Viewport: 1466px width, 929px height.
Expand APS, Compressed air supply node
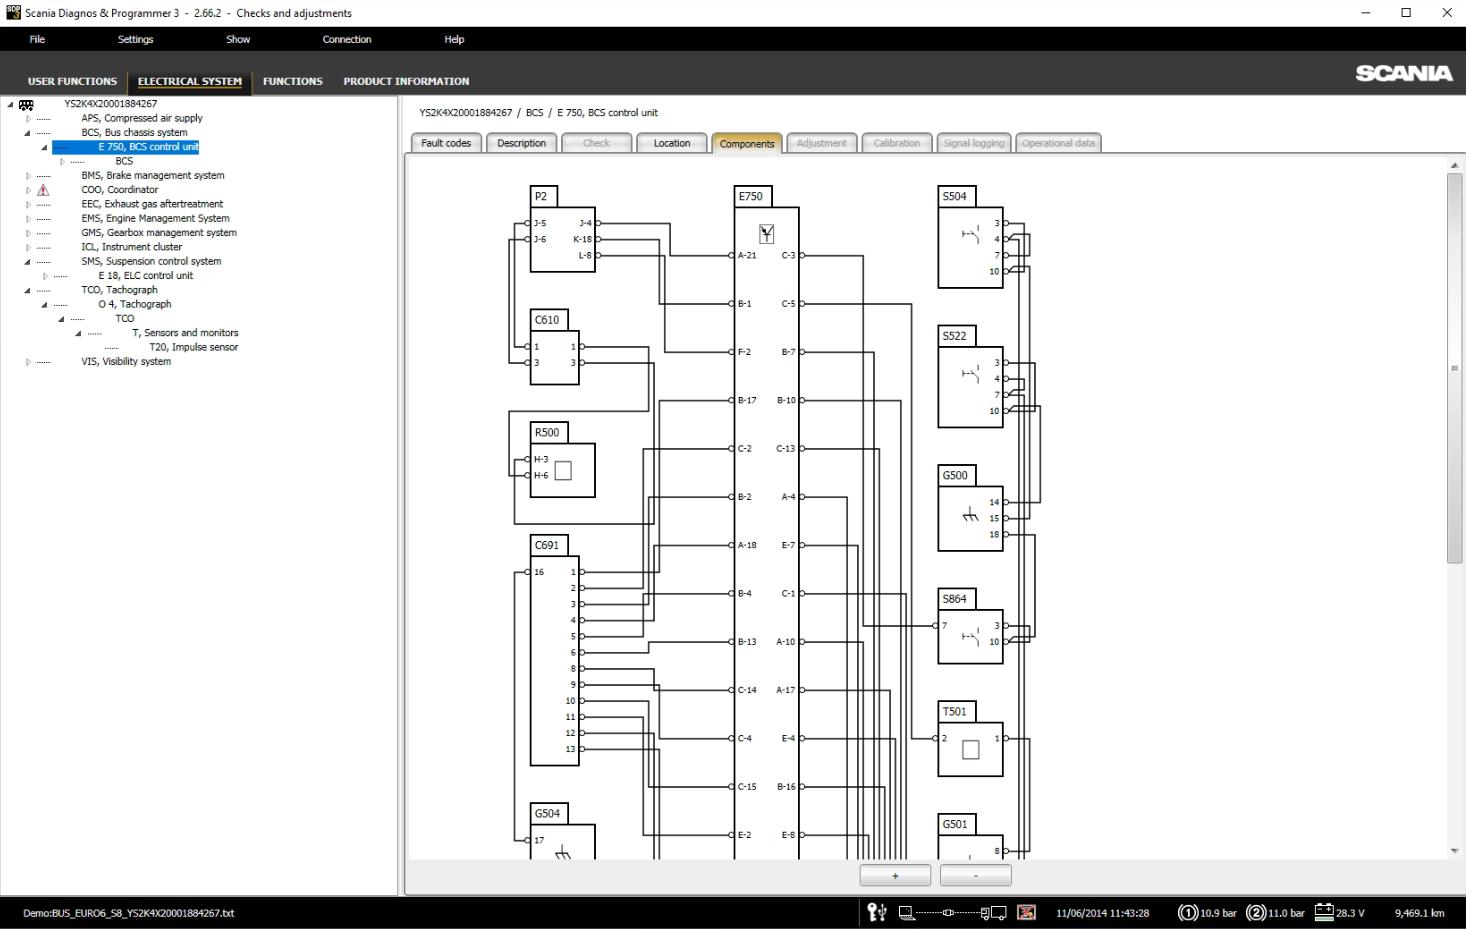click(28, 118)
